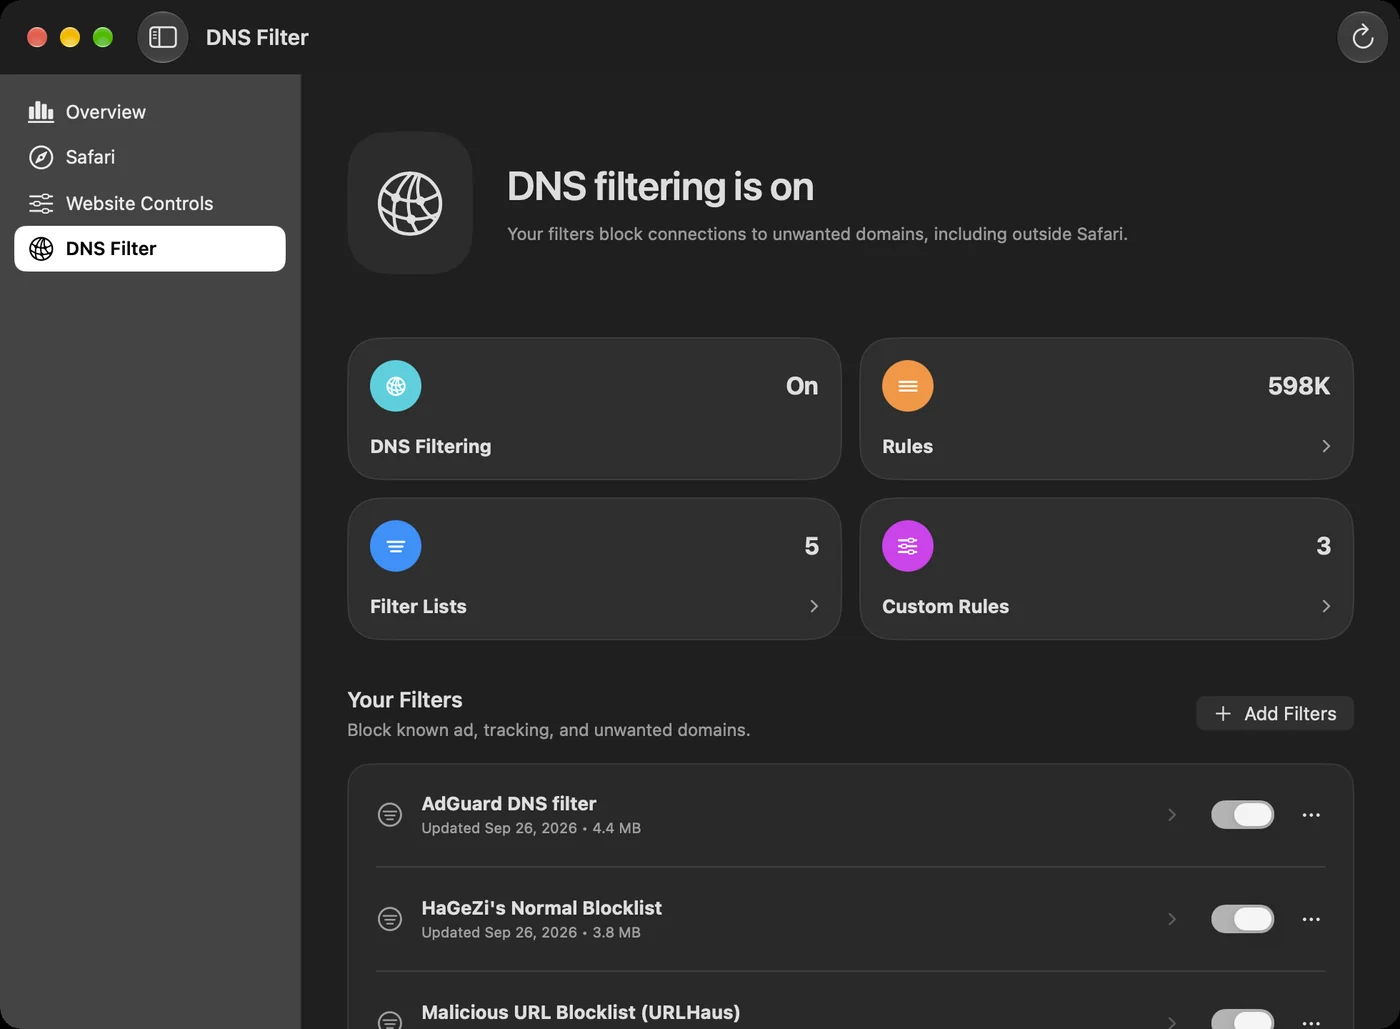This screenshot has height=1029, width=1400.
Task: Click the Overview bar chart icon
Action: 41,112
